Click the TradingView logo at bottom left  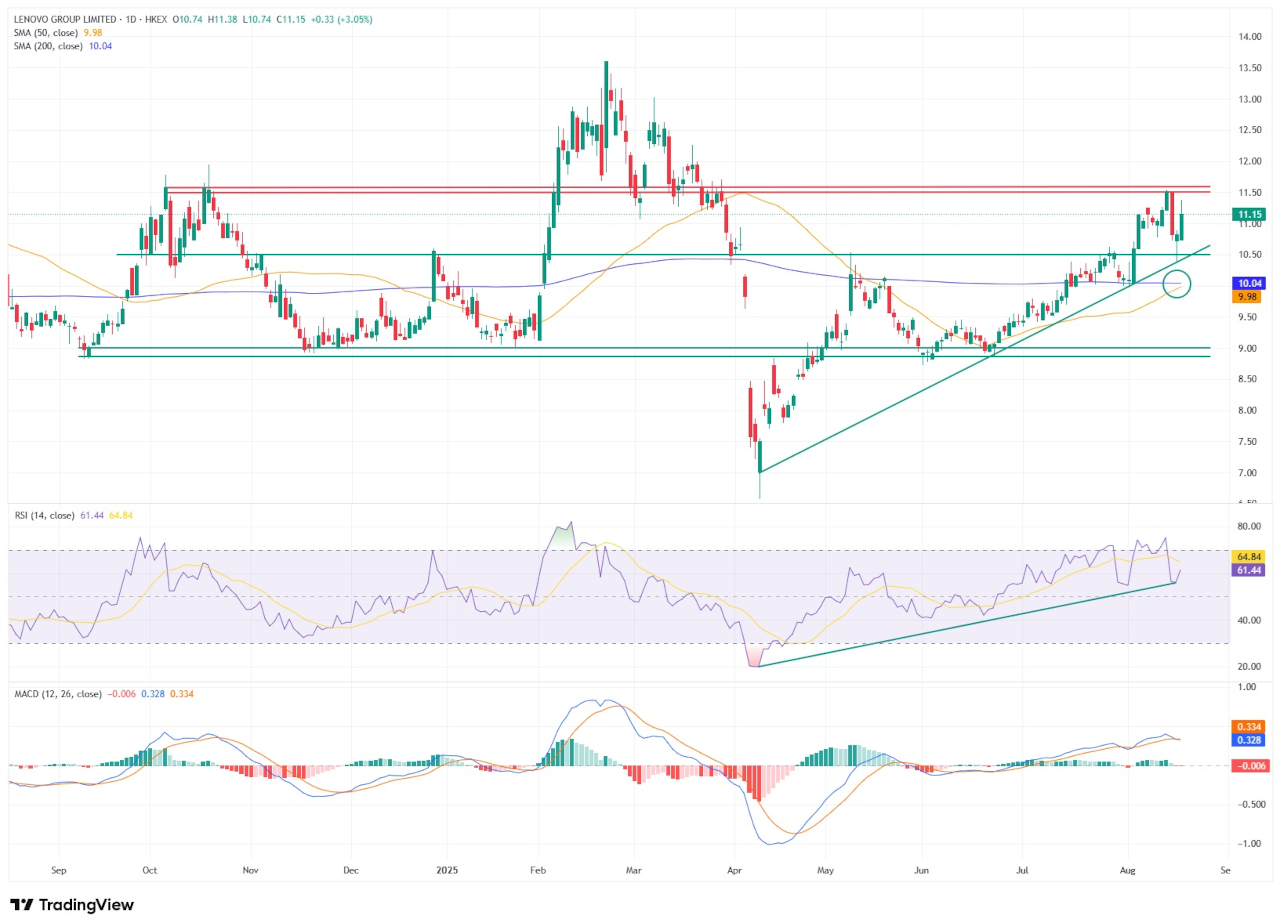point(71,904)
